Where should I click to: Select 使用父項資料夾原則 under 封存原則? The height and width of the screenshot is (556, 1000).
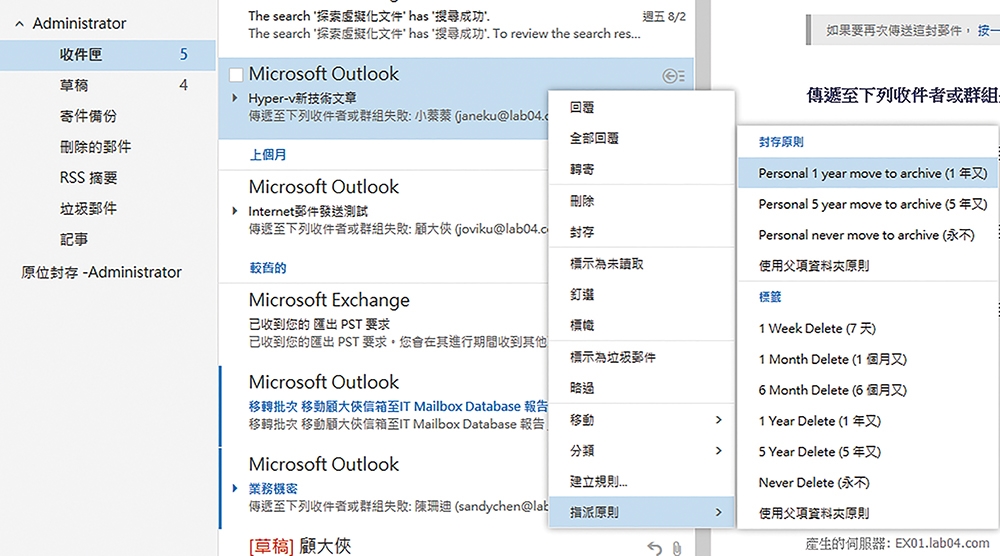869,265
